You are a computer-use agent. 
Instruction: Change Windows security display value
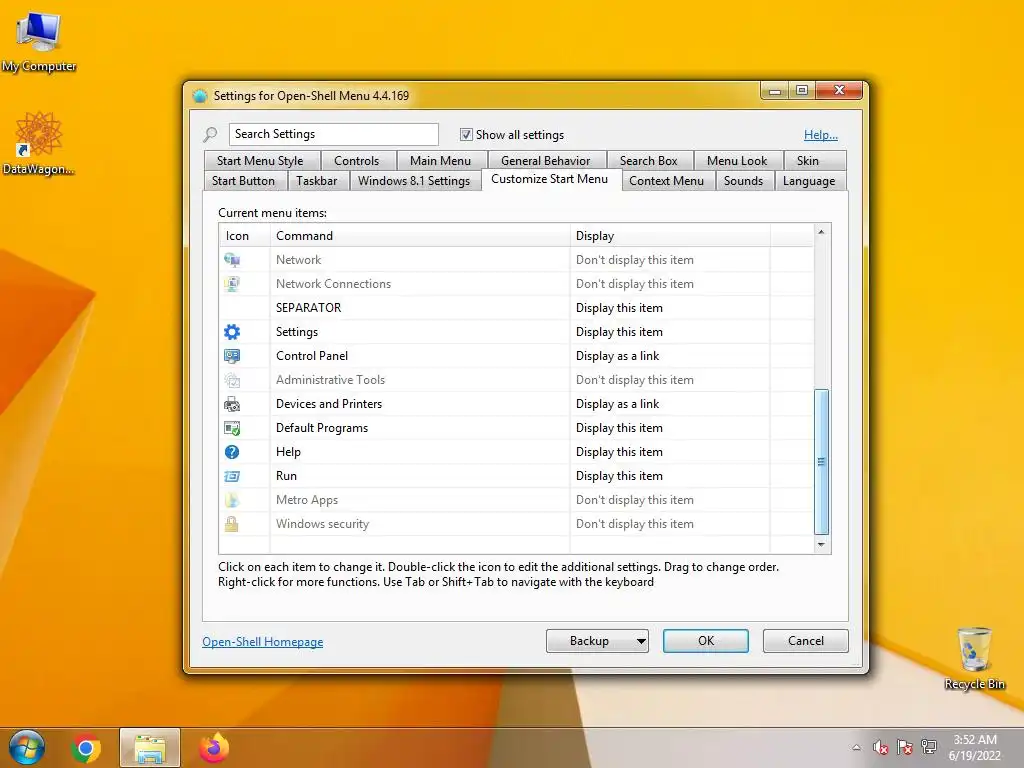click(x=634, y=524)
